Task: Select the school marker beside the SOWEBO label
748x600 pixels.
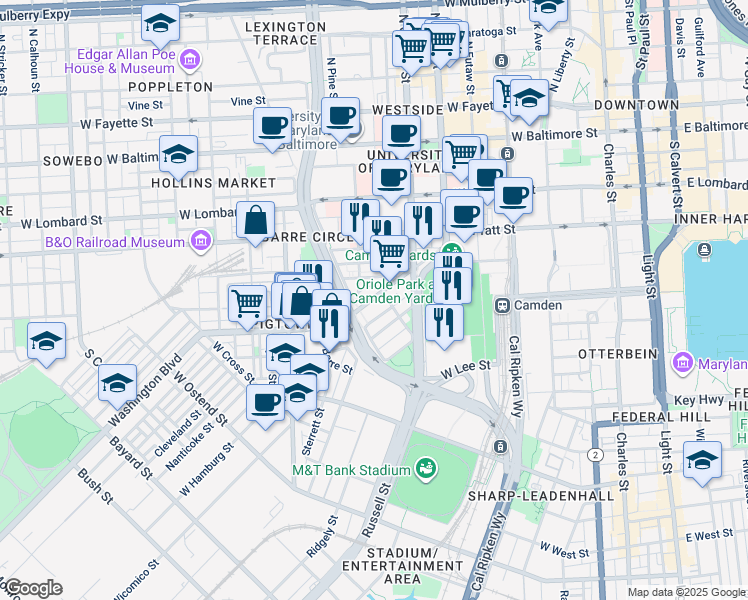Action: 178,156
